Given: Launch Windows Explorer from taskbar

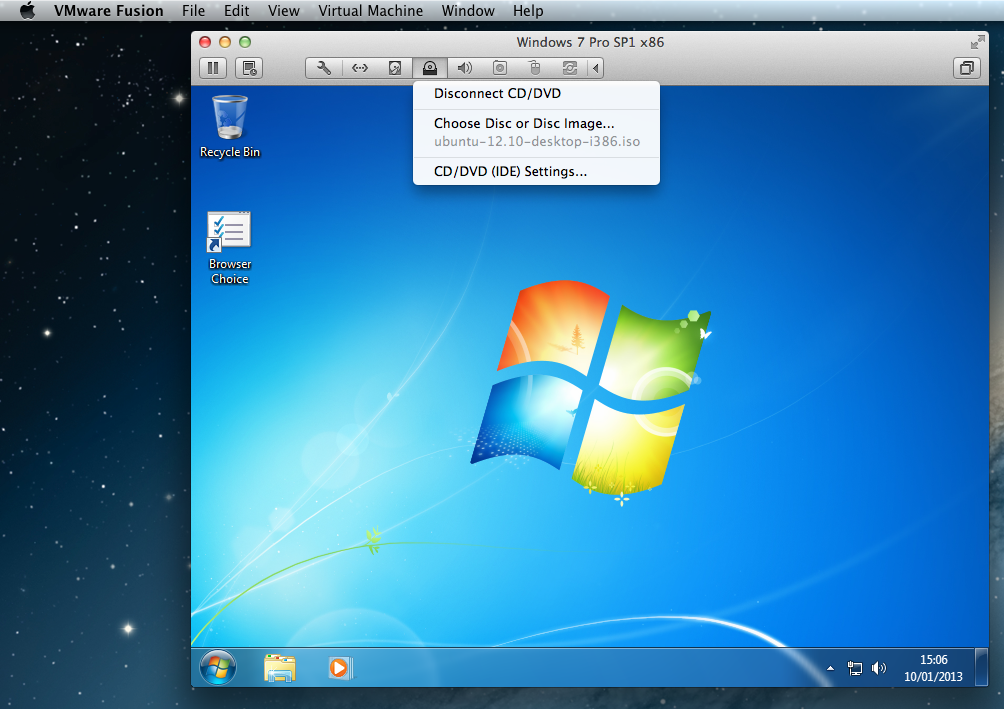Looking at the screenshot, I should (280, 667).
